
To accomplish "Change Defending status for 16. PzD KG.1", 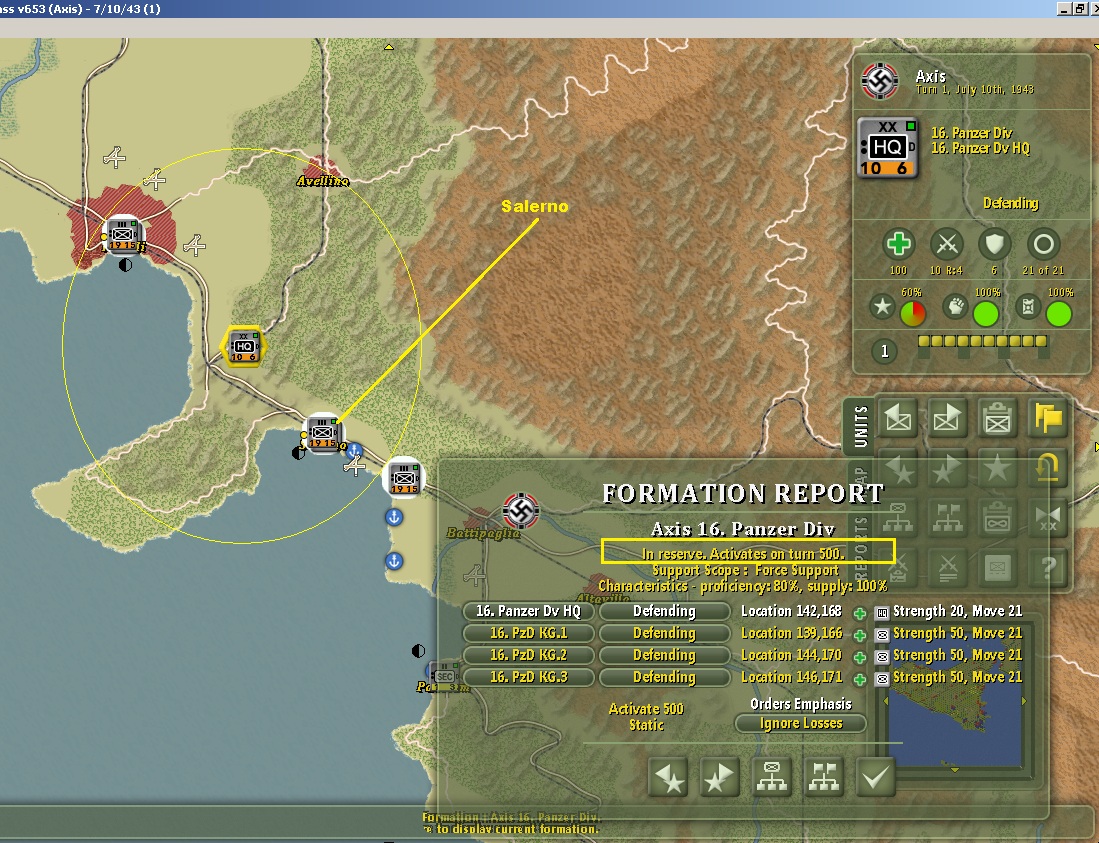I will [664, 633].
